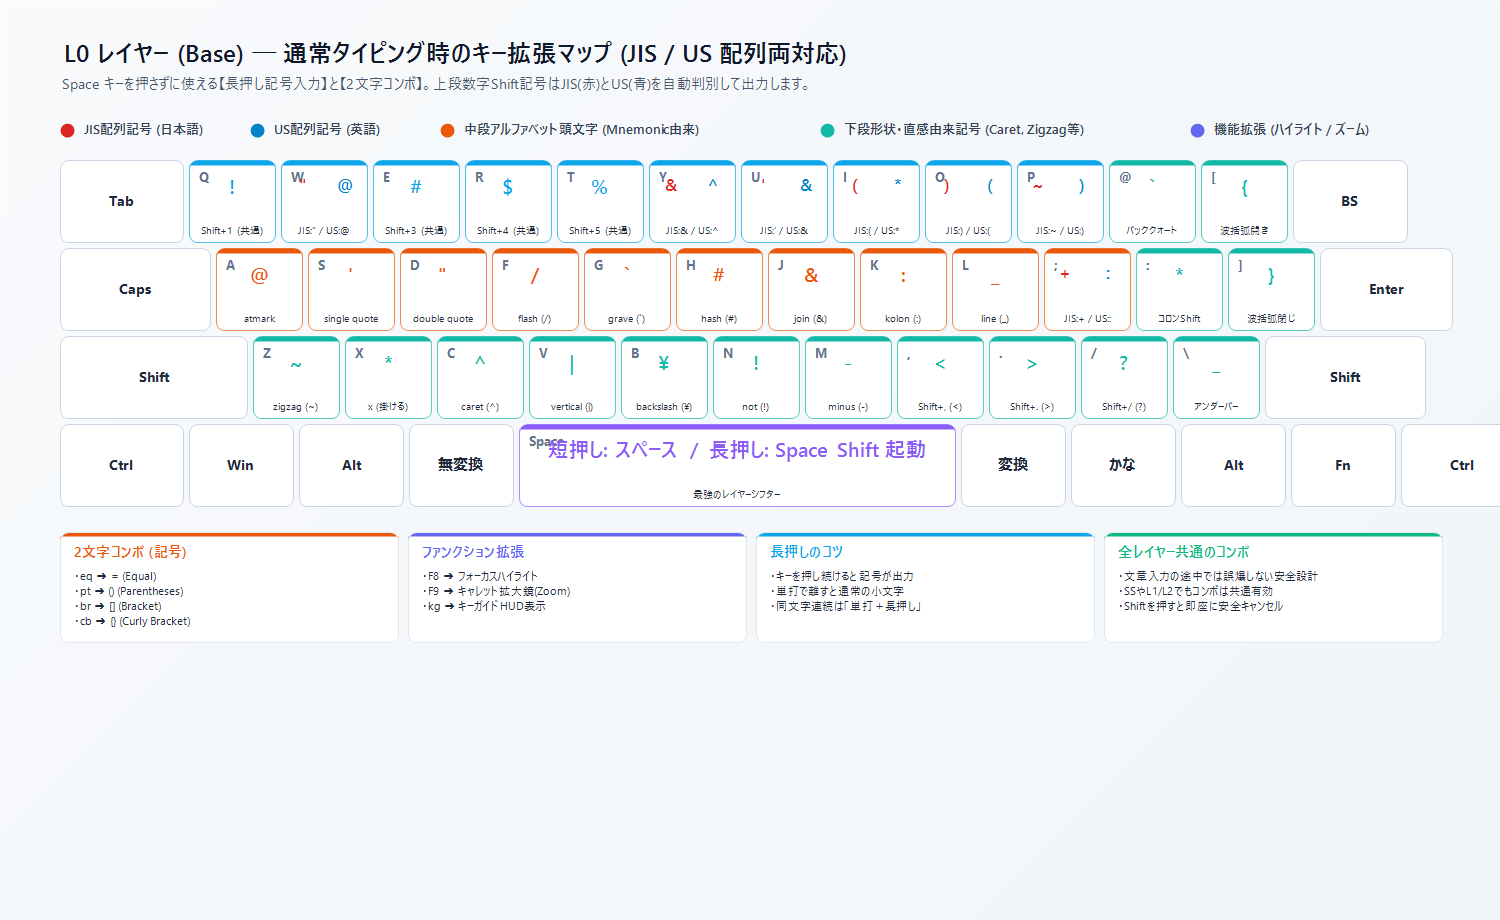This screenshot has width=1500, height=920.
Task: Click the K key labeled kolon (:)
Action: tap(903, 289)
